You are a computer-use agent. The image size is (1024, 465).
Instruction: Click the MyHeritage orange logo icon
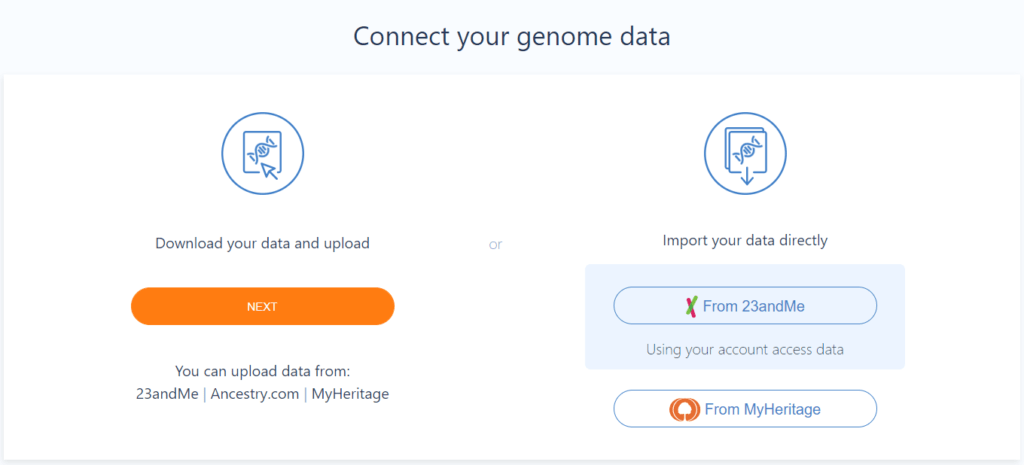click(x=684, y=409)
